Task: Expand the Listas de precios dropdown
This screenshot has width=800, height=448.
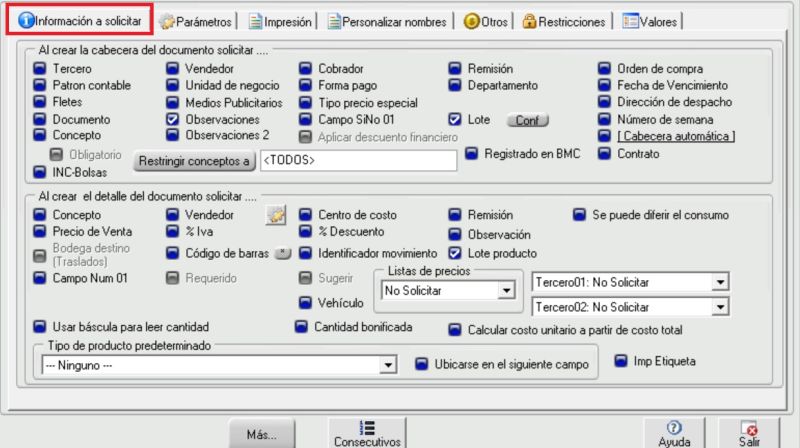Action: [506, 291]
